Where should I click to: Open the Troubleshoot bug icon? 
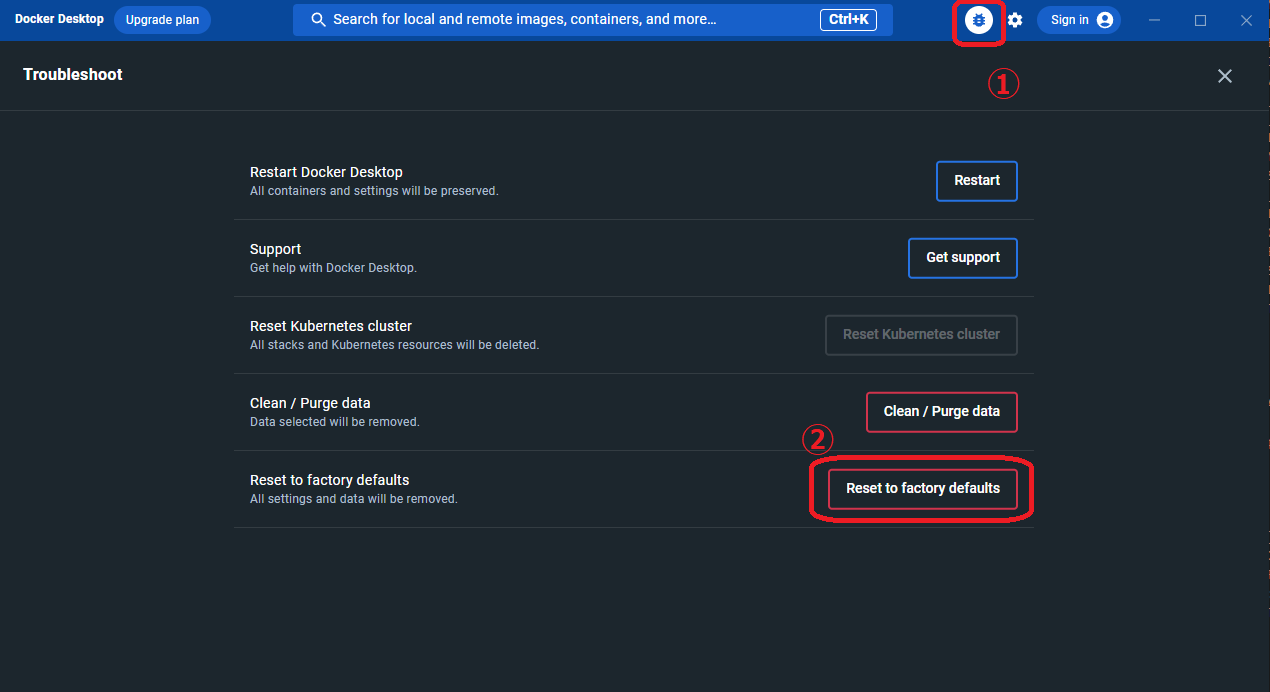pos(978,20)
